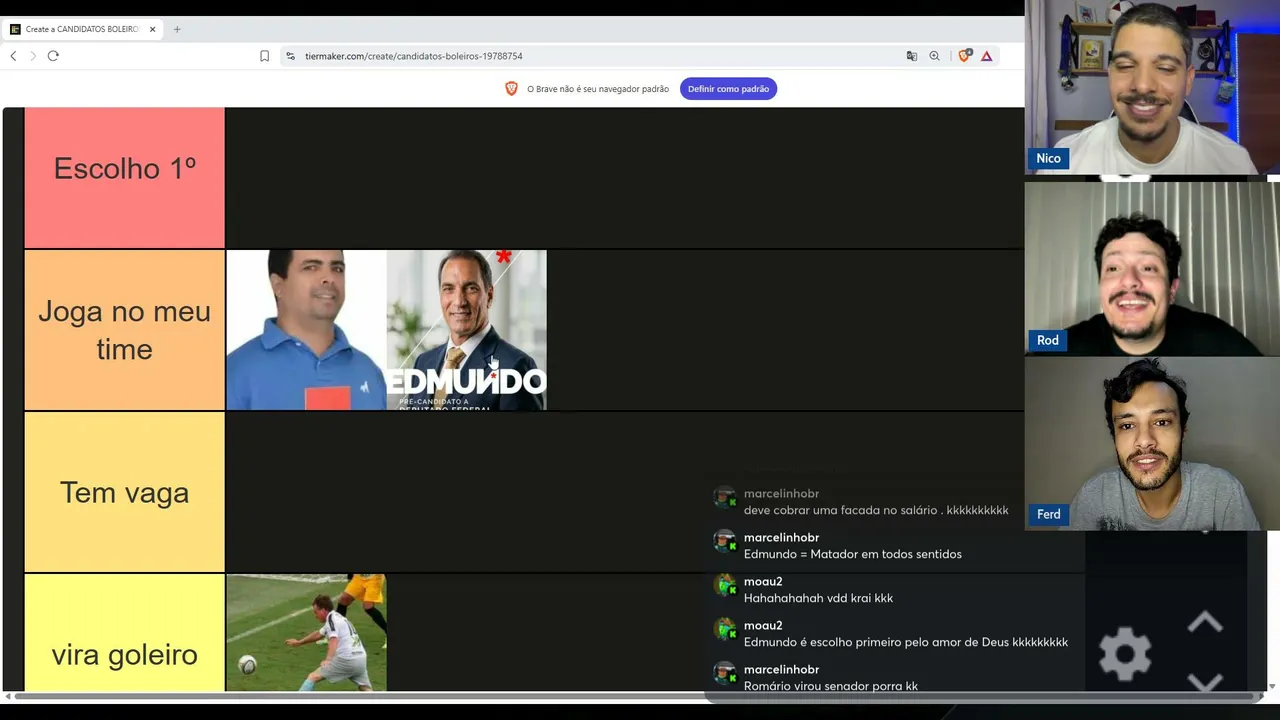Move the tier row up with the chevron
Viewport: 1280px width, 720px height.
click(1205, 623)
